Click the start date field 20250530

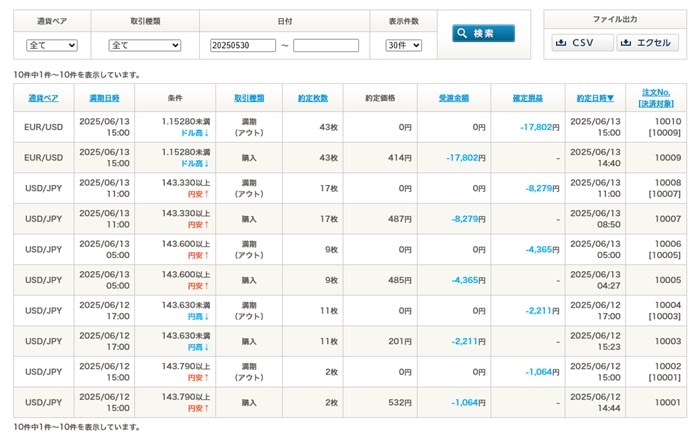(x=243, y=45)
